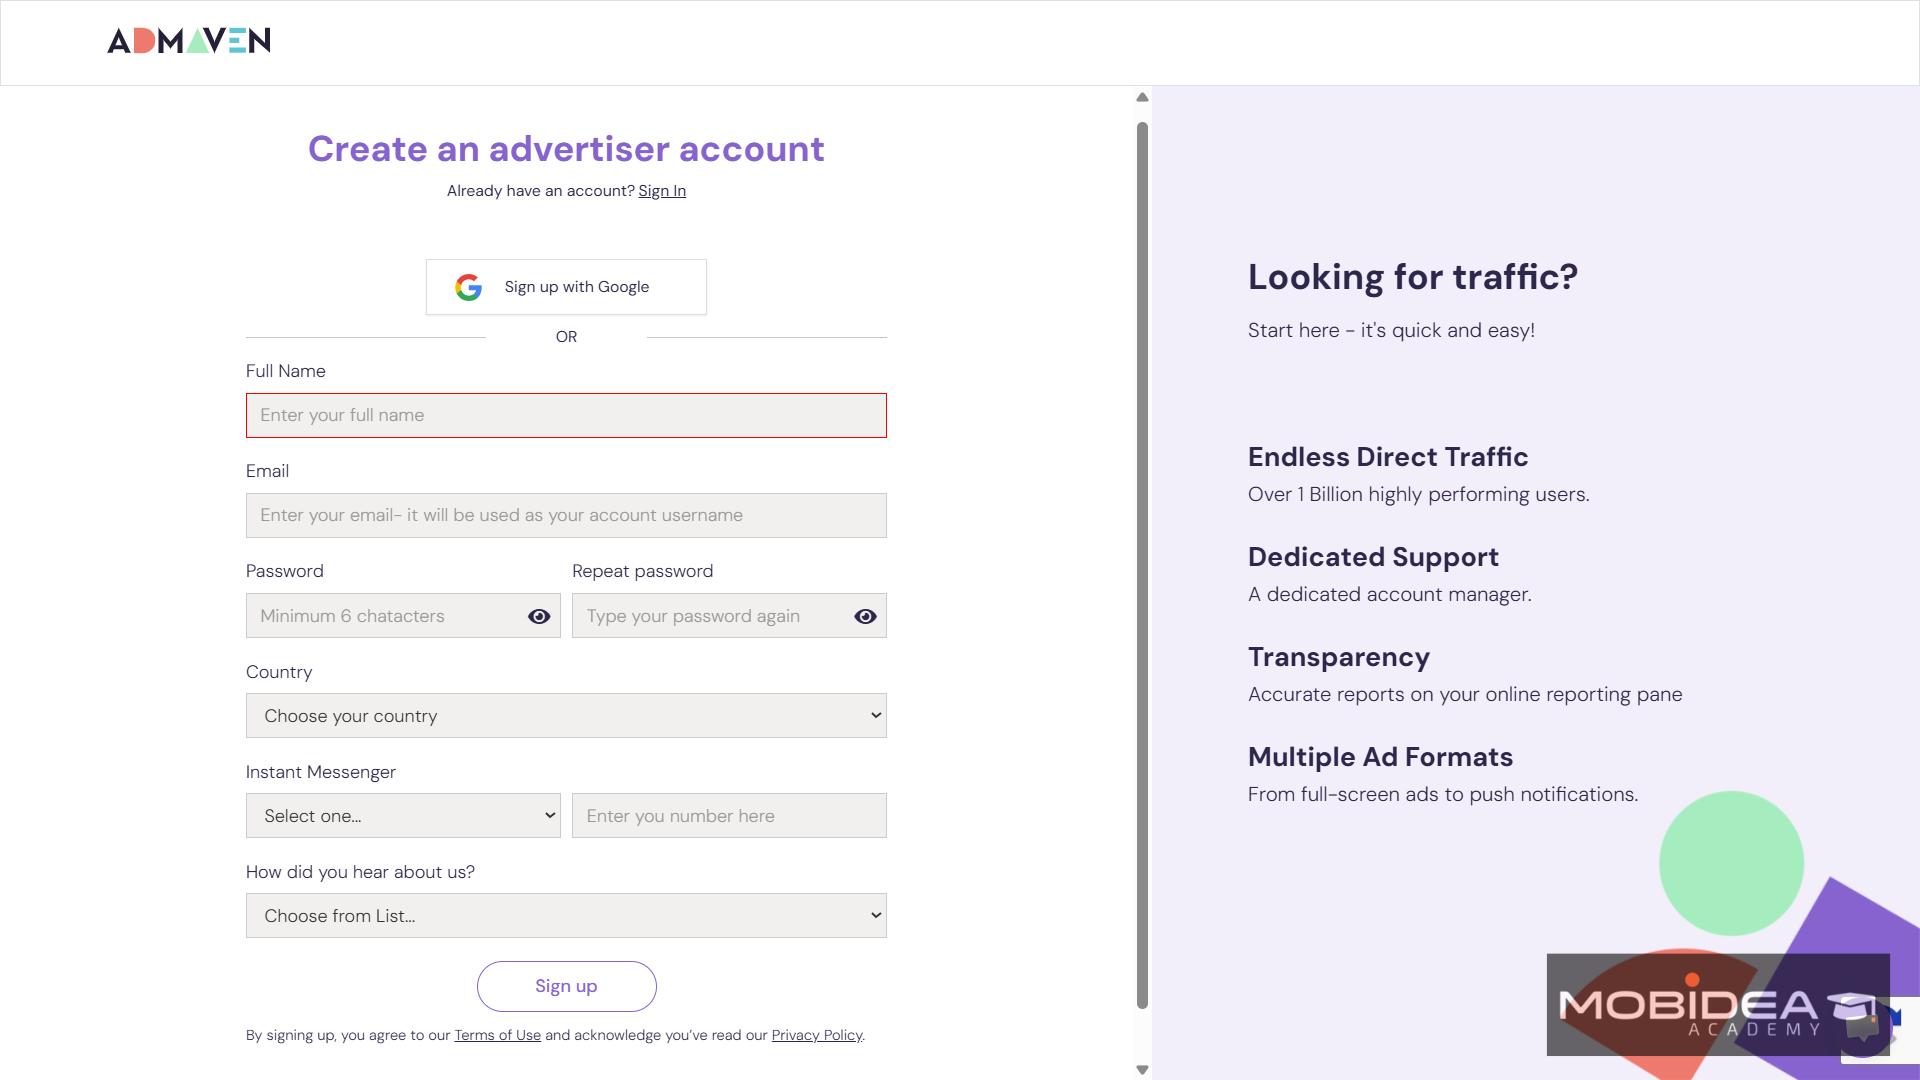1920x1080 pixels.
Task: Submit the form with Sign up button
Action: click(x=566, y=986)
